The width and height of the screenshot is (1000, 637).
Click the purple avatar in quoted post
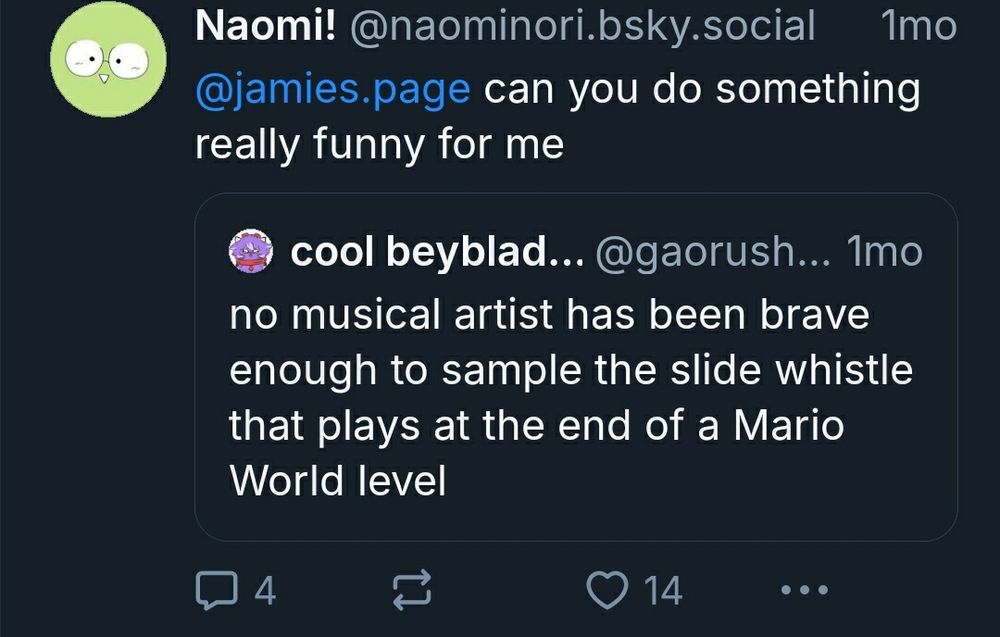(251, 254)
